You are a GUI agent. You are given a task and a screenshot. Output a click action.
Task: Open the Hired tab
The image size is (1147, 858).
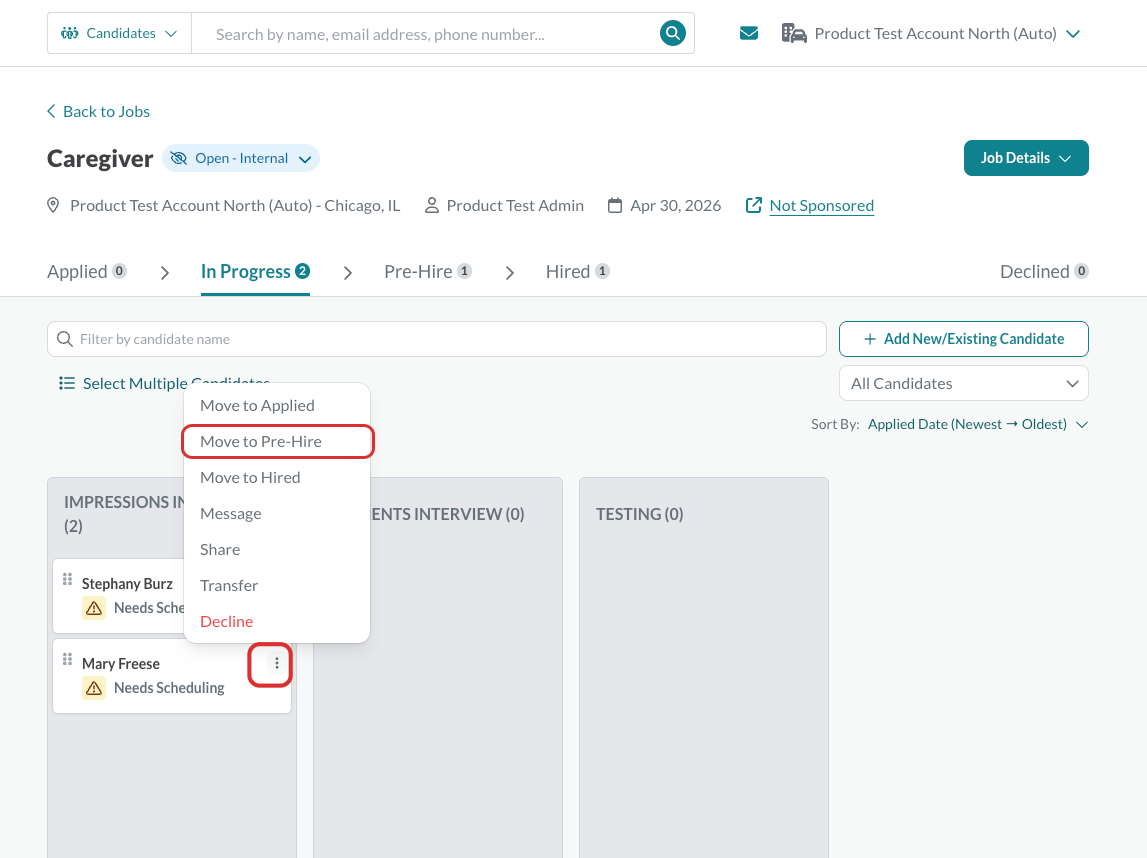coord(577,271)
